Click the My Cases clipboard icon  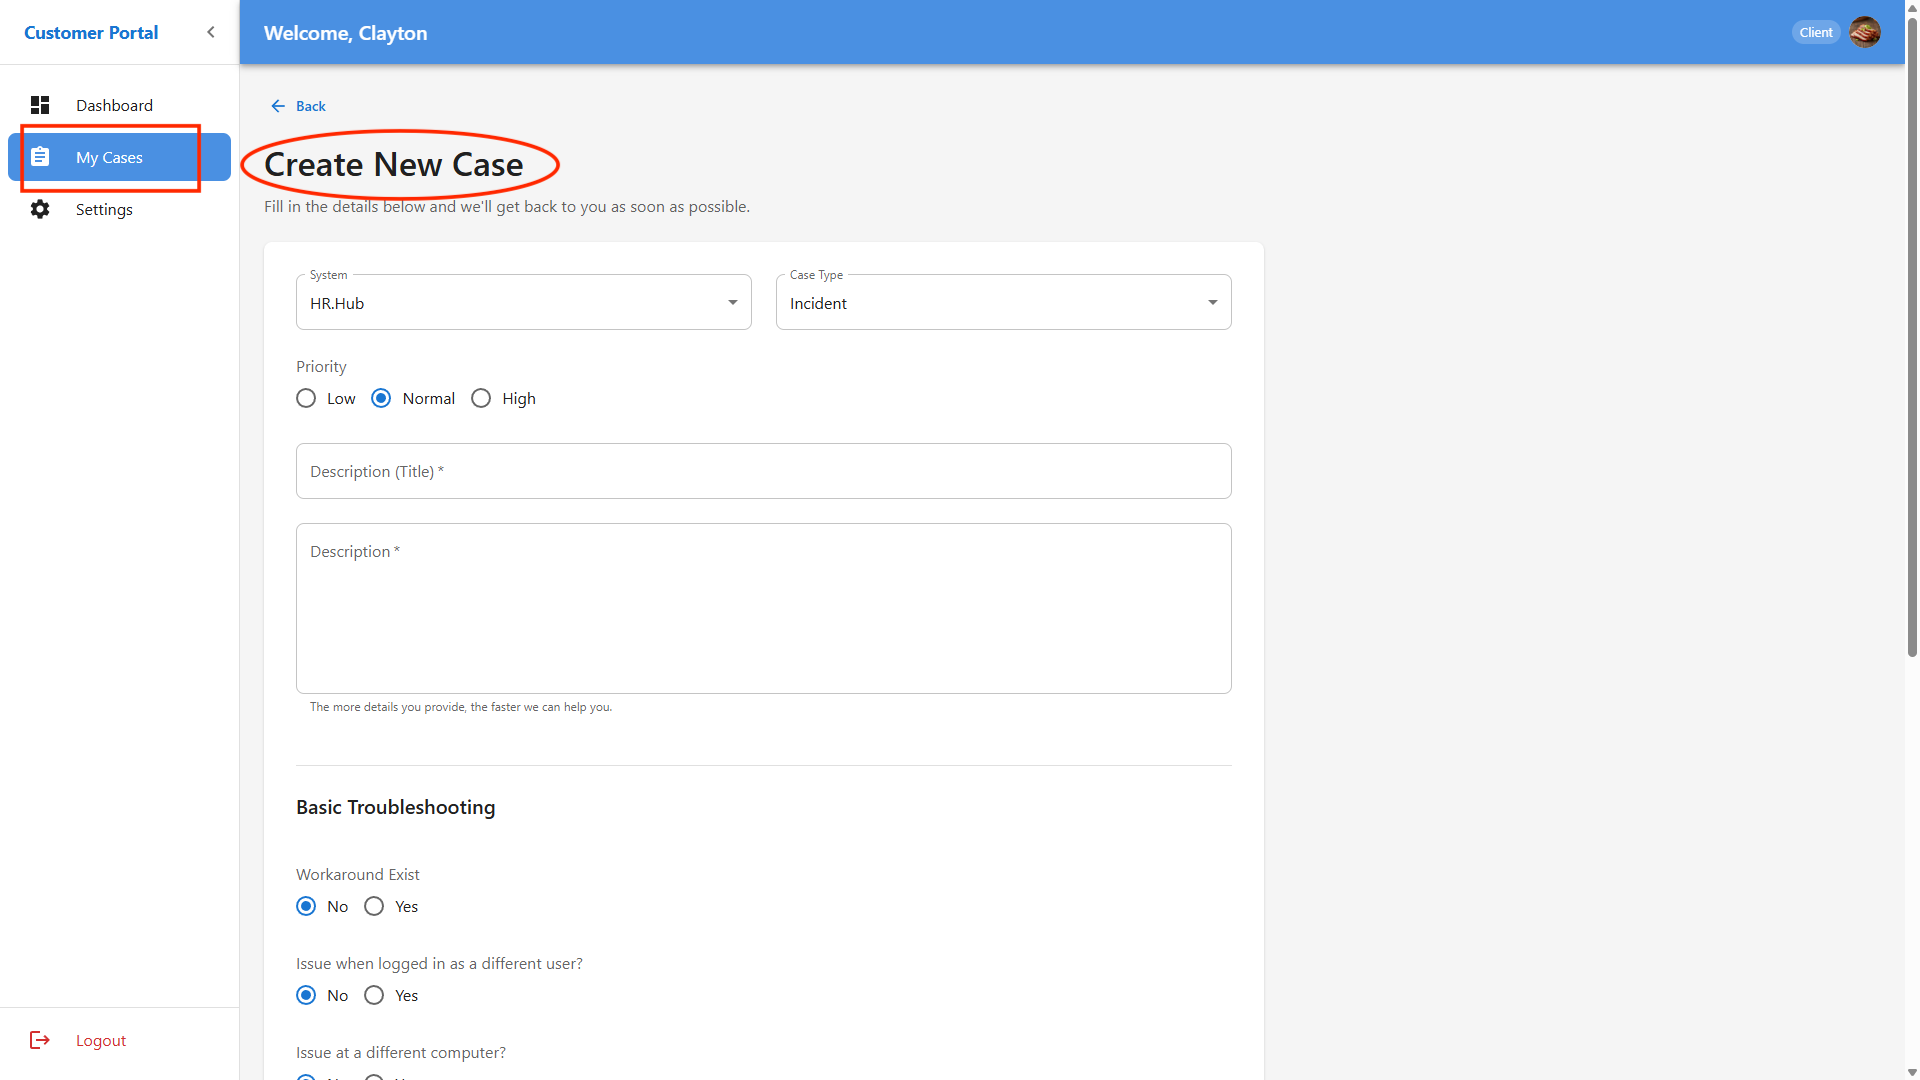tap(40, 157)
